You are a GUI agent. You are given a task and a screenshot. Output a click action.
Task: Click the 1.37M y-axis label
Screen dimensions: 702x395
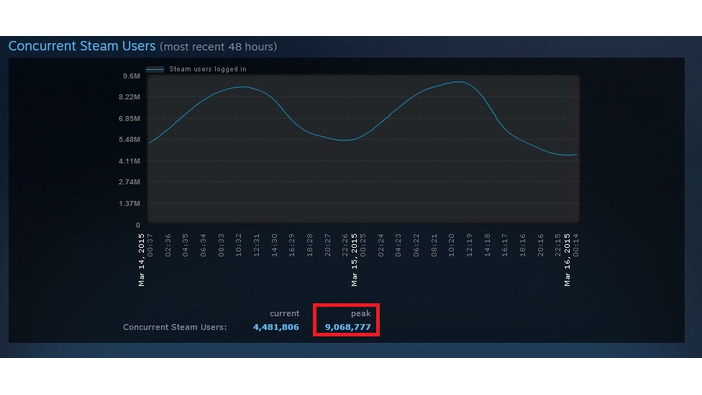click(129, 204)
